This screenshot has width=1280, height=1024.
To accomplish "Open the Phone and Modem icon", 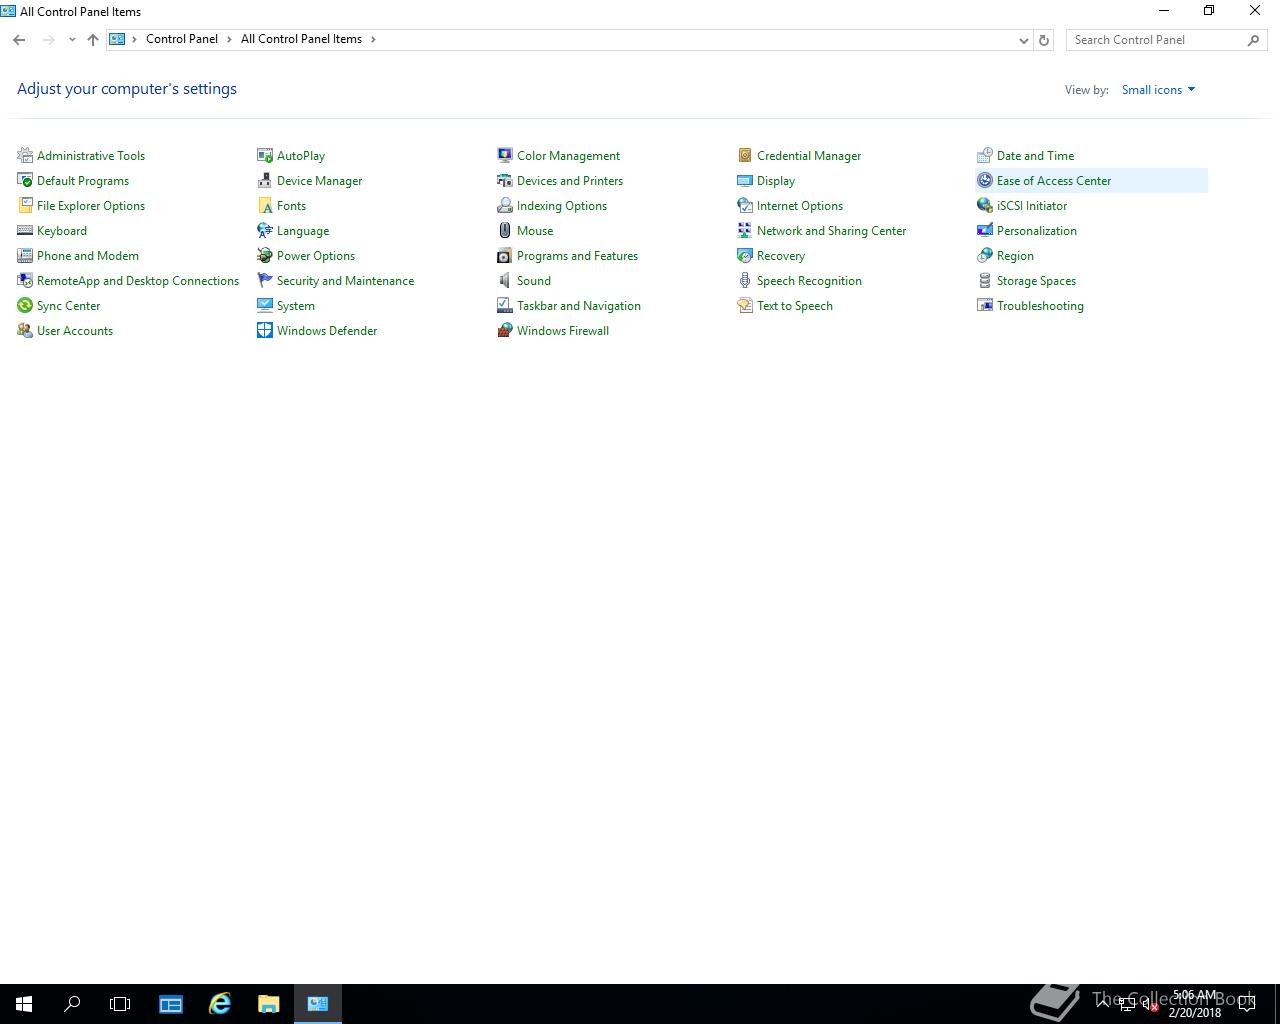I will pyautogui.click(x=25, y=255).
